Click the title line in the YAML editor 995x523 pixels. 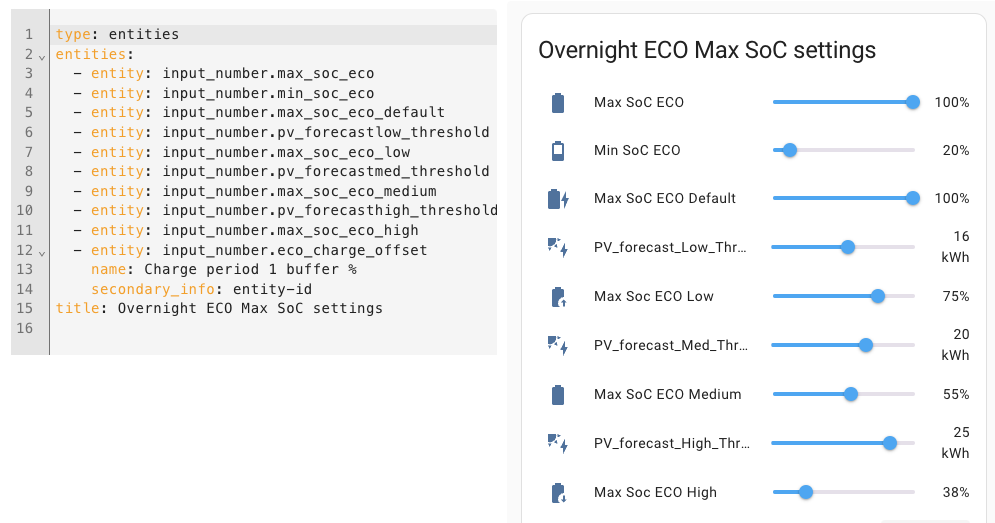point(220,308)
